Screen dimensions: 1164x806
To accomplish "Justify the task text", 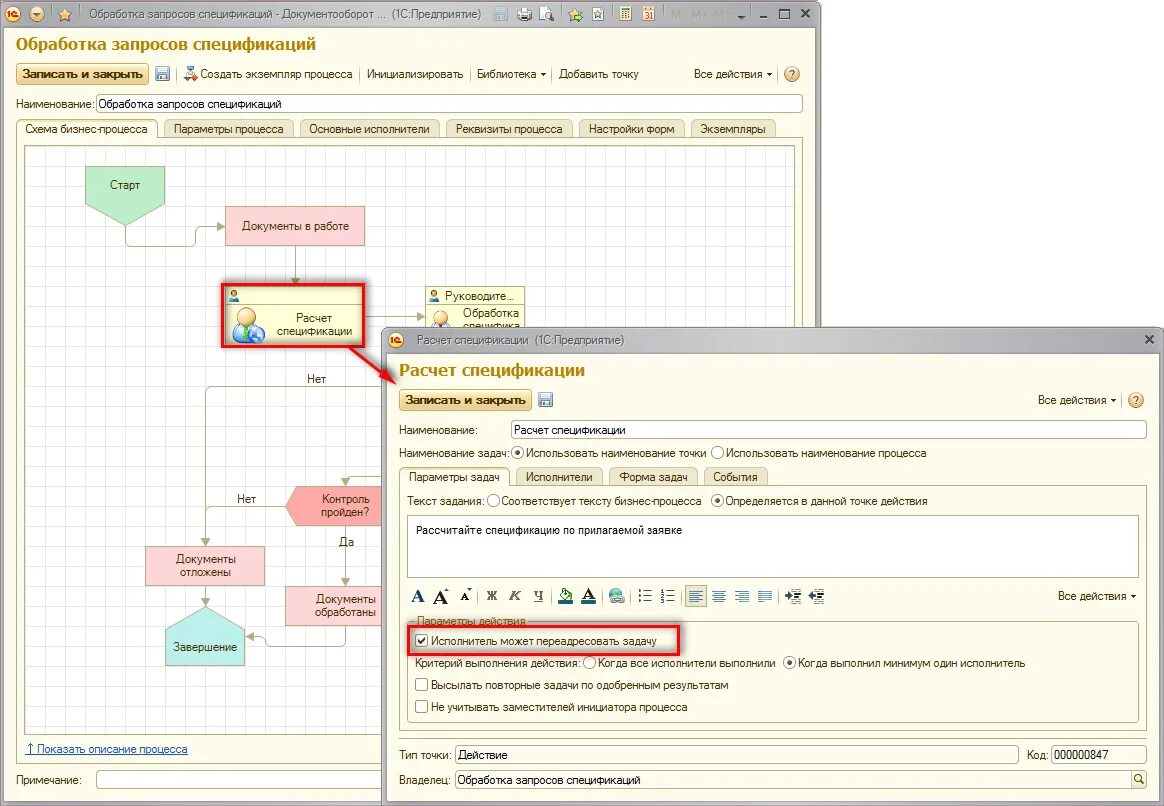I will [x=765, y=596].
